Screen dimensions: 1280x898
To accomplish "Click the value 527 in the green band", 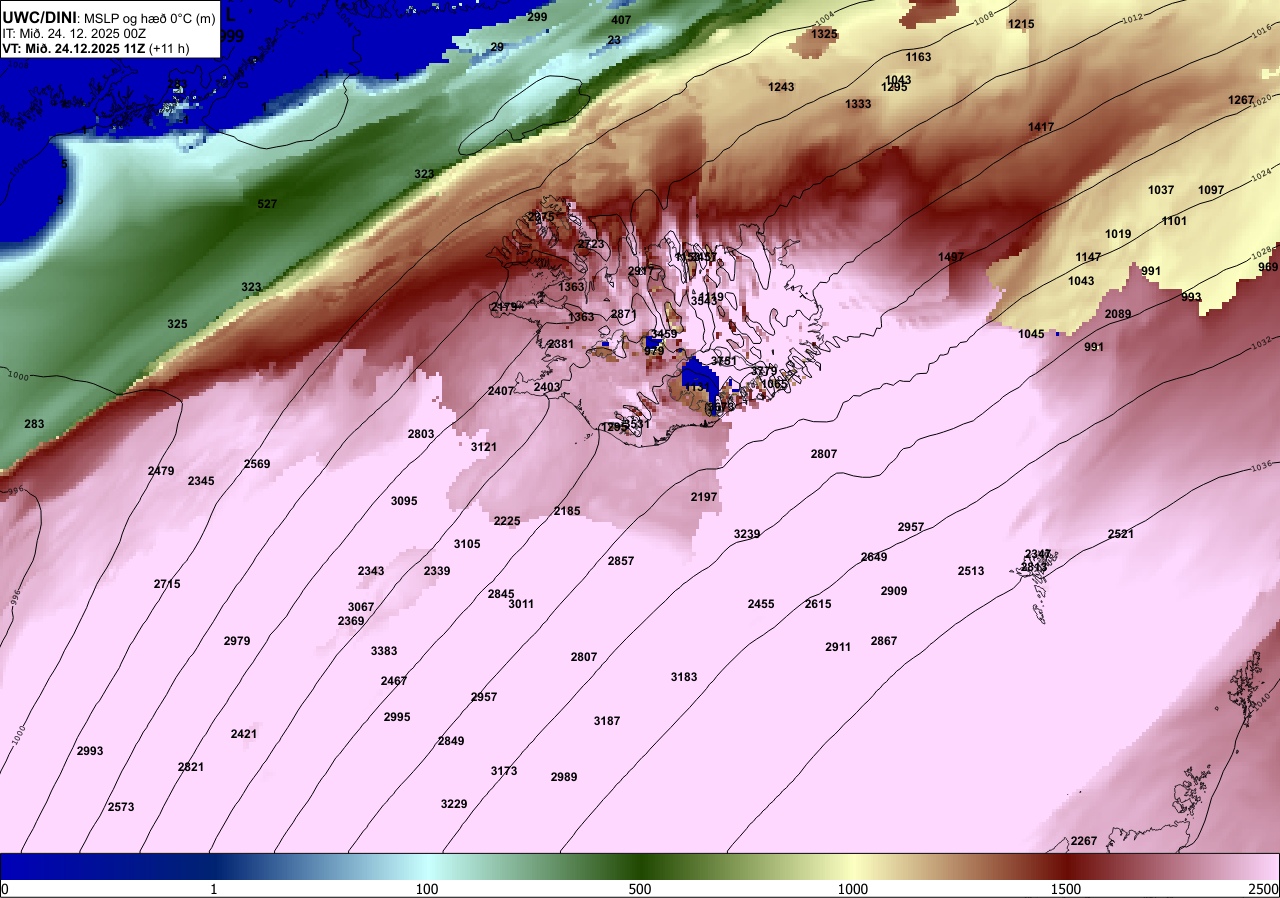I will coord(267,204).
